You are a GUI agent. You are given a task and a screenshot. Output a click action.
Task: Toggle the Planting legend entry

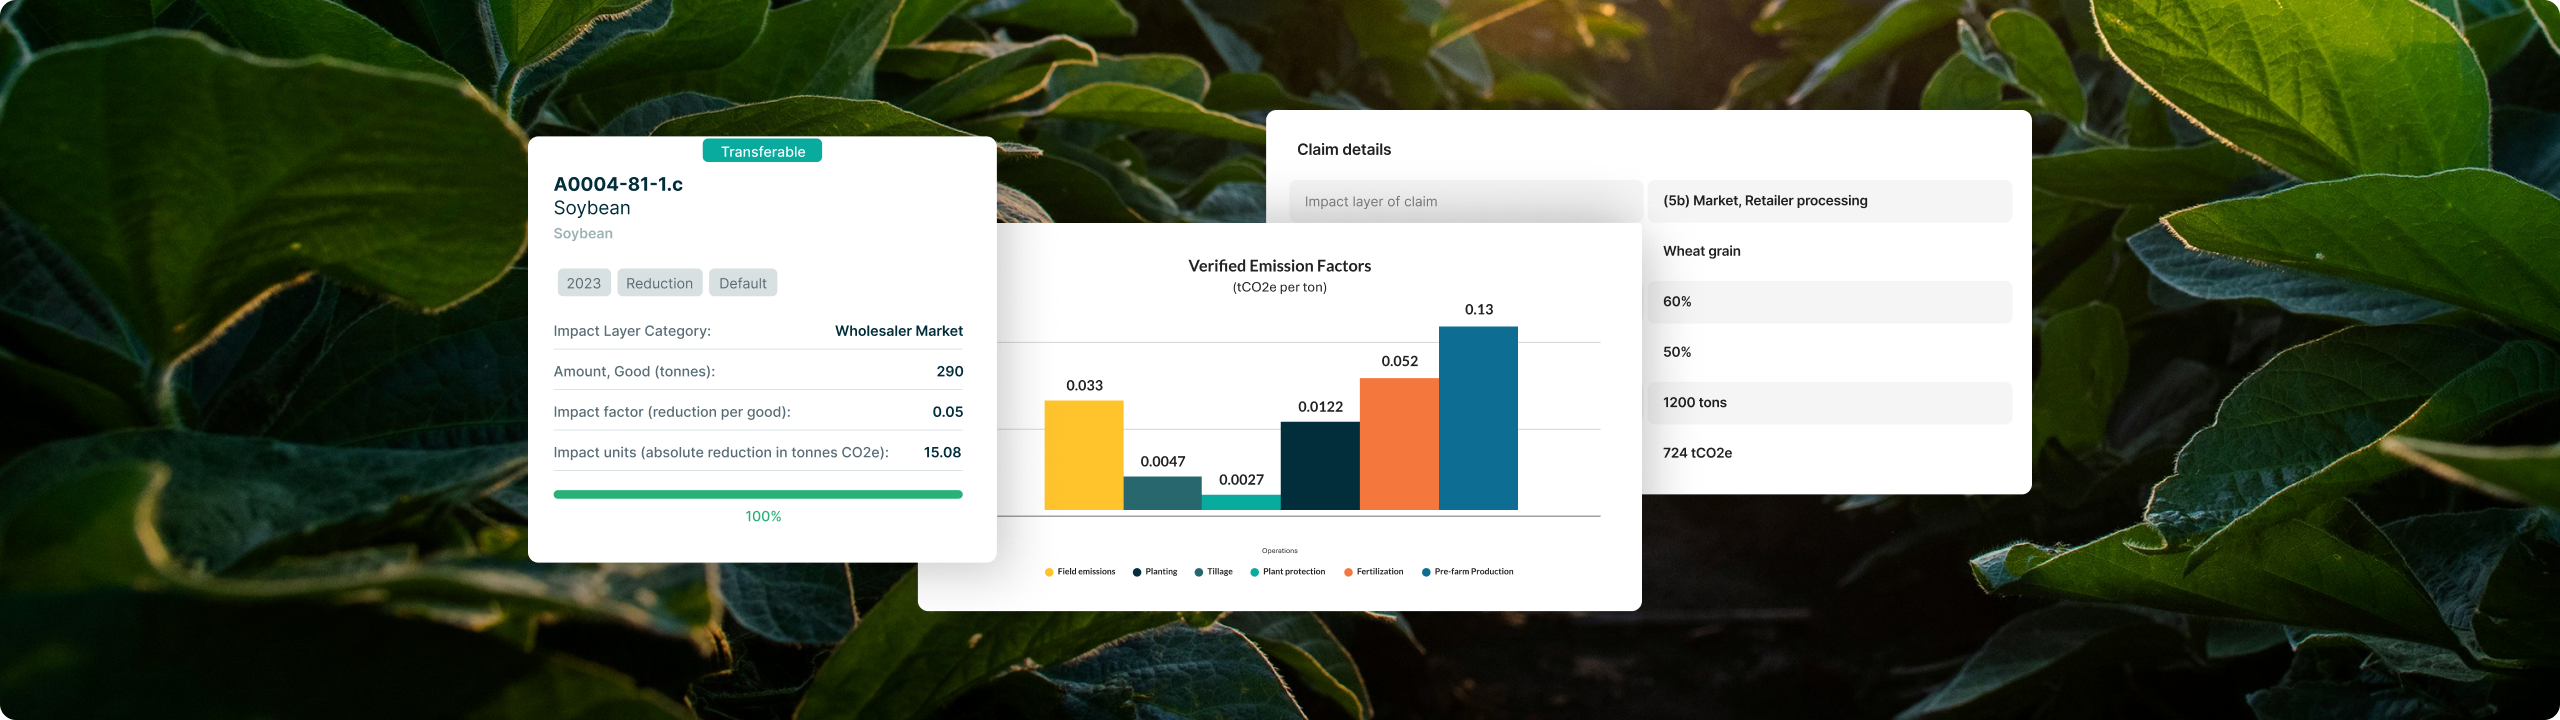coord(1155,572)
